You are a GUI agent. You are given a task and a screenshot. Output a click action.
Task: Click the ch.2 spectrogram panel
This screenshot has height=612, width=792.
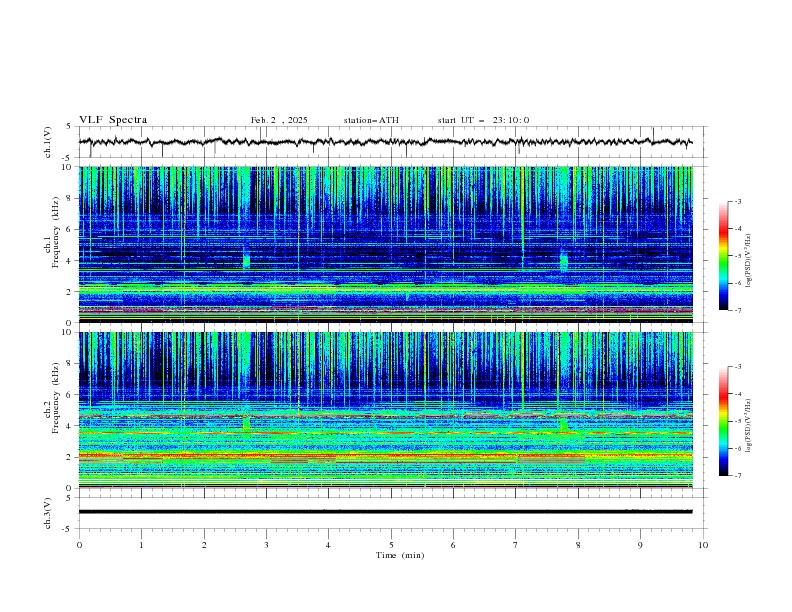385,410
